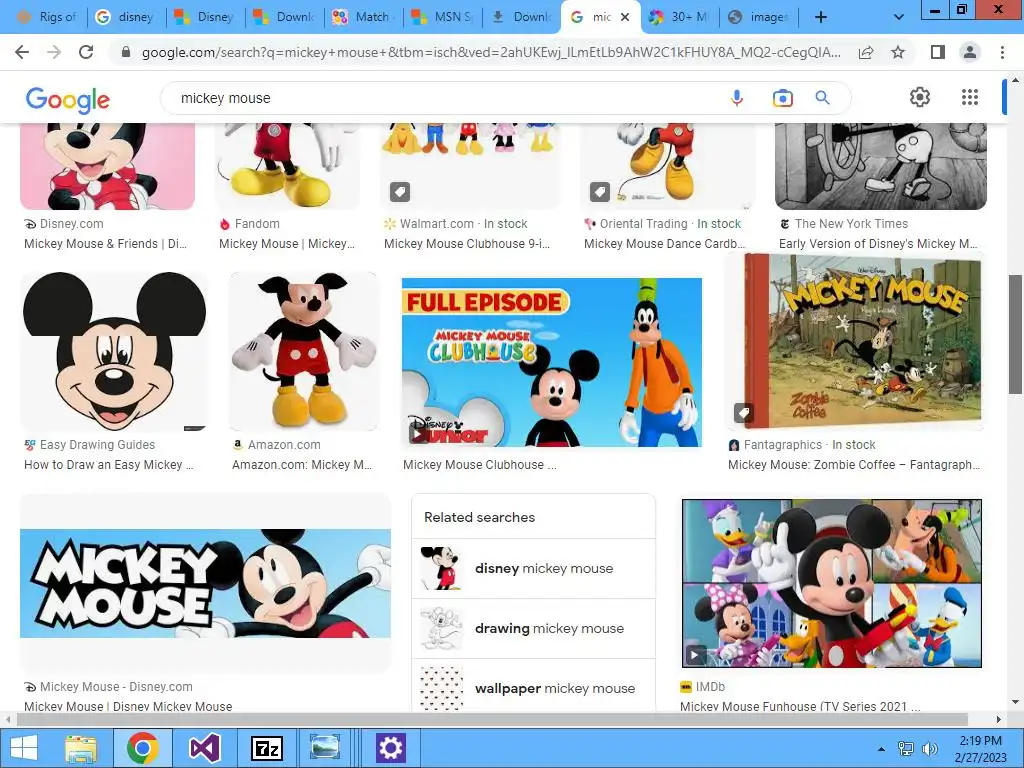
Task: Open the Windows Start menu
Action: [x=24, y=748]
